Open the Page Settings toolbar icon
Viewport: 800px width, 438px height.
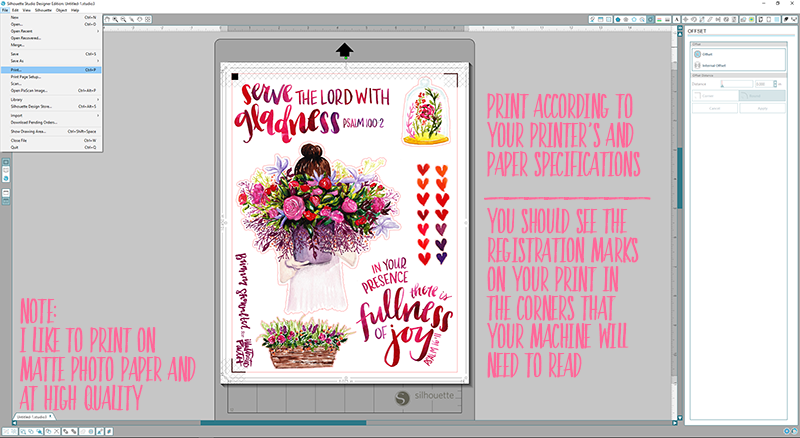[601, 19]
